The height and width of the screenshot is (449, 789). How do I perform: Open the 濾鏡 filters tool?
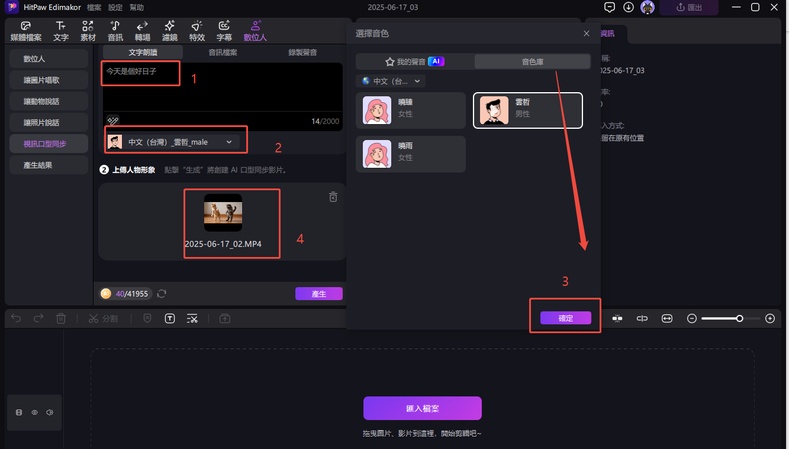169,29
